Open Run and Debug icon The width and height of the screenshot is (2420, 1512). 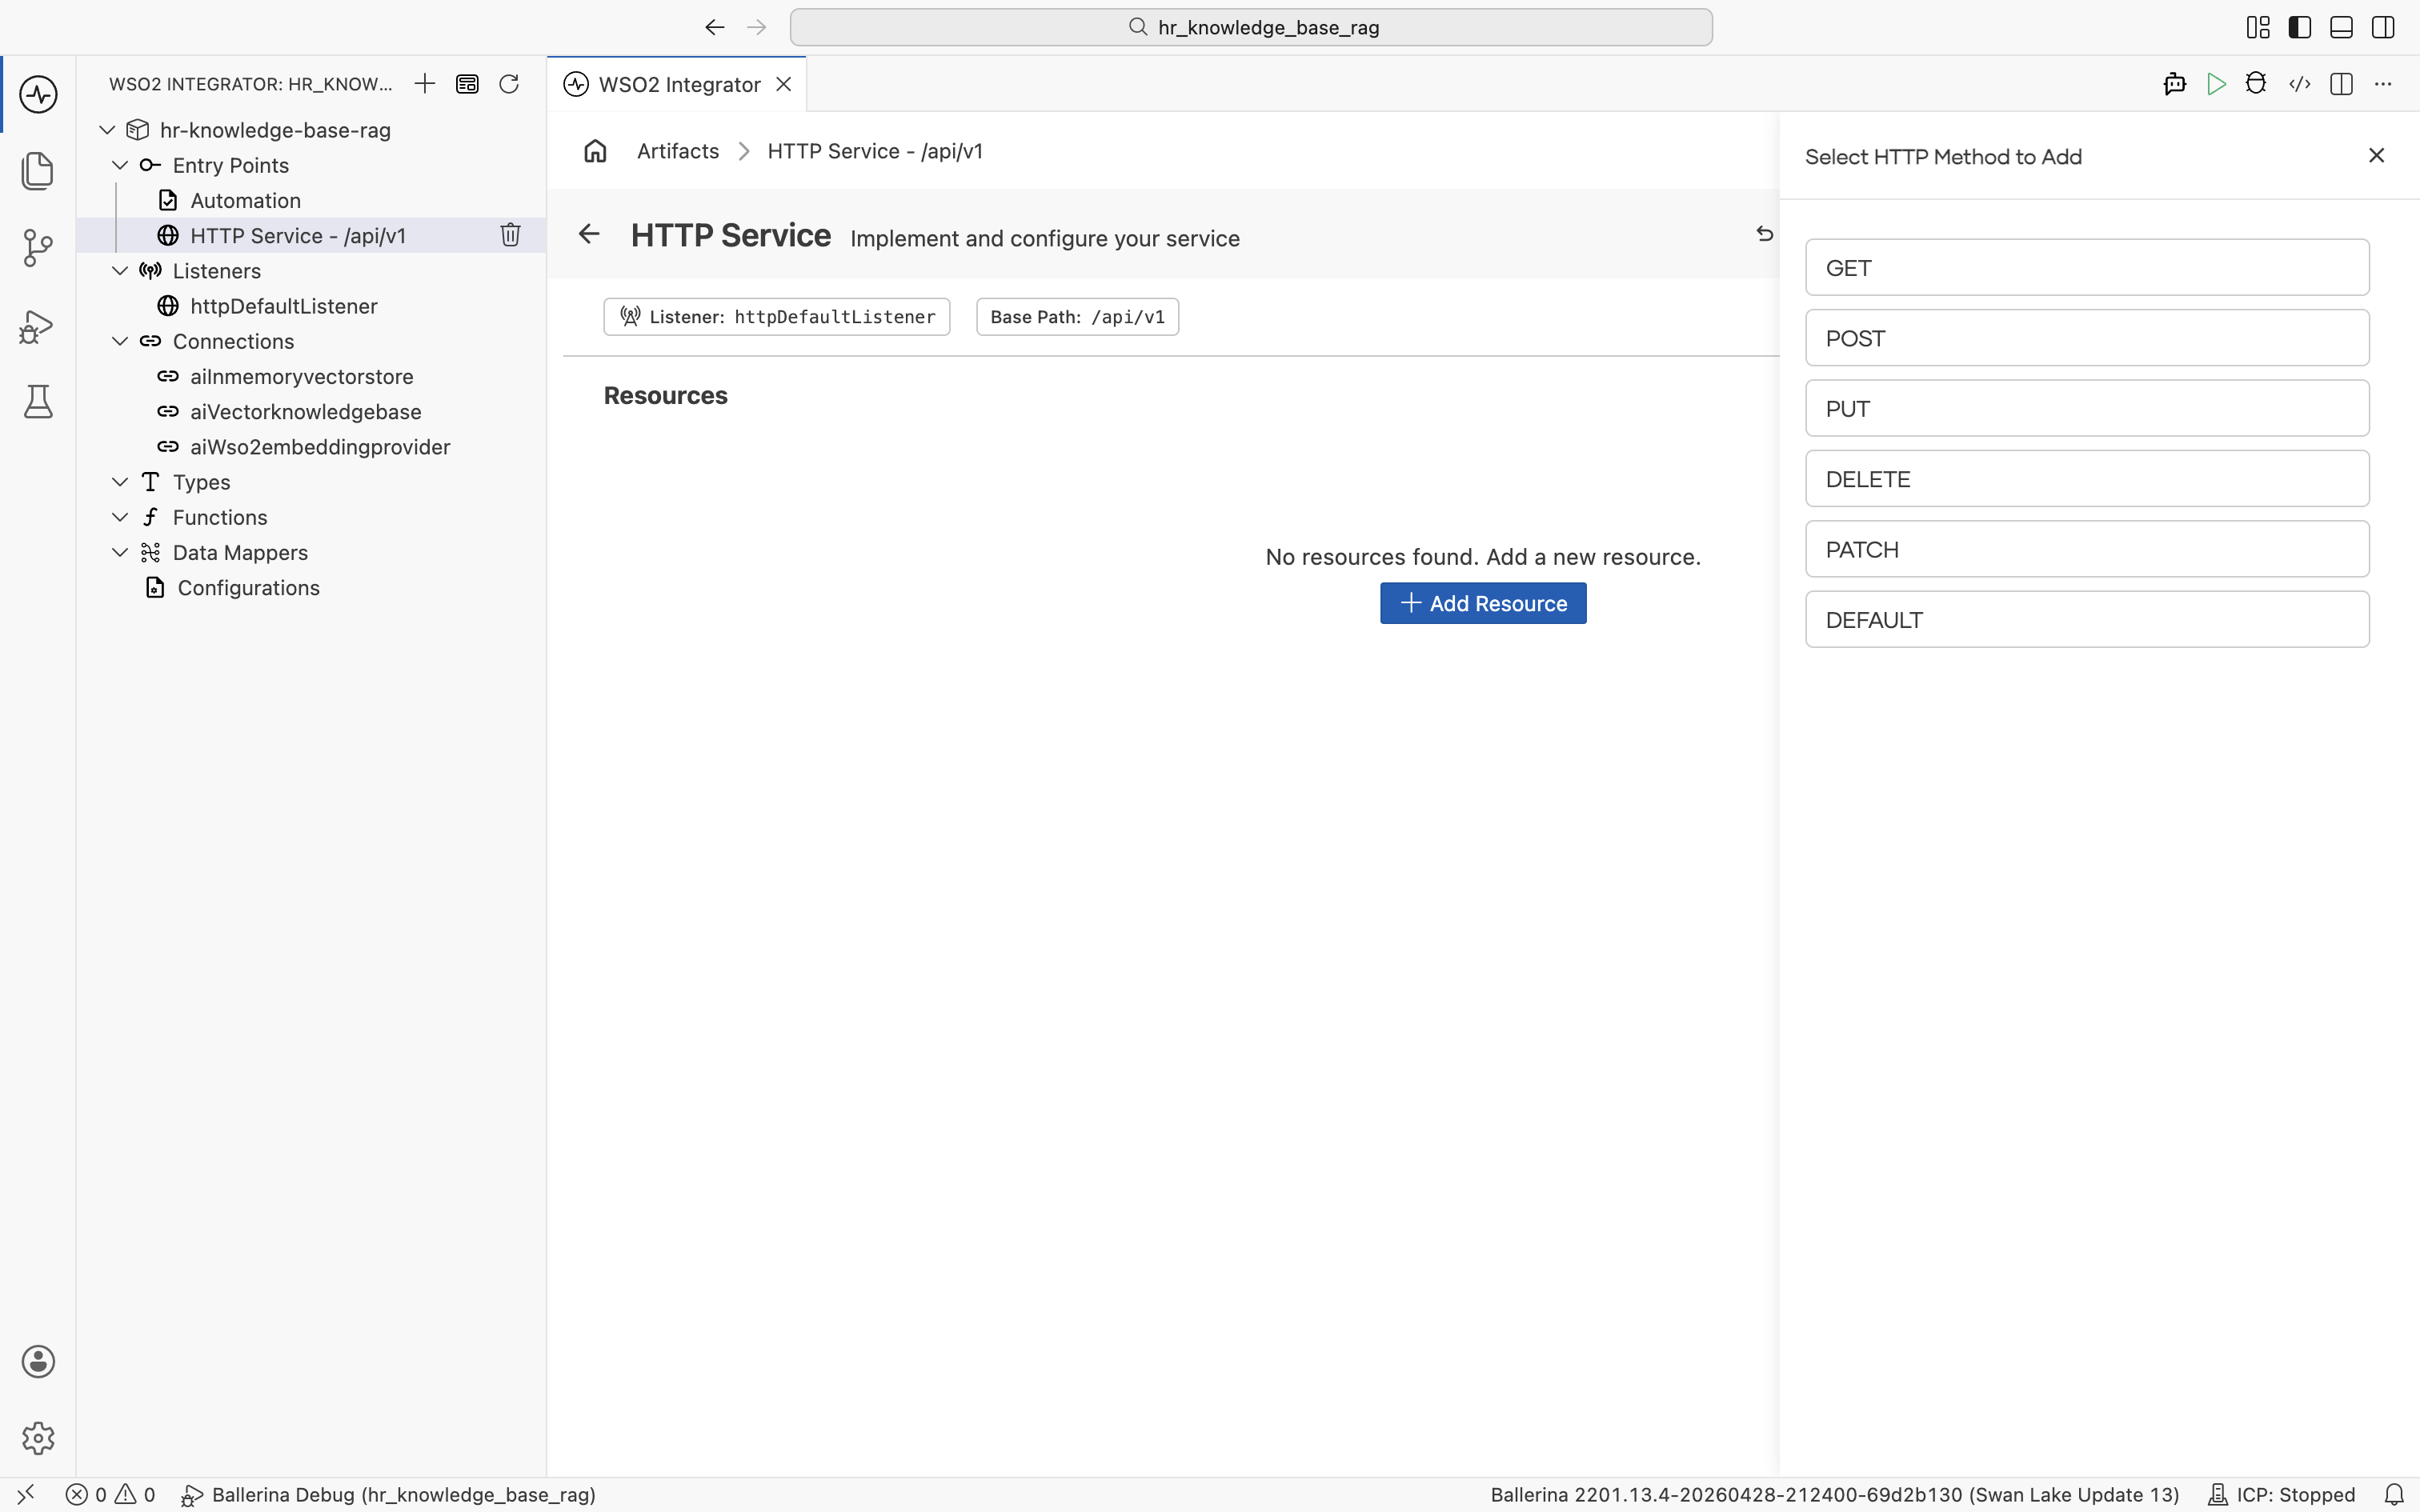[38, 326]
